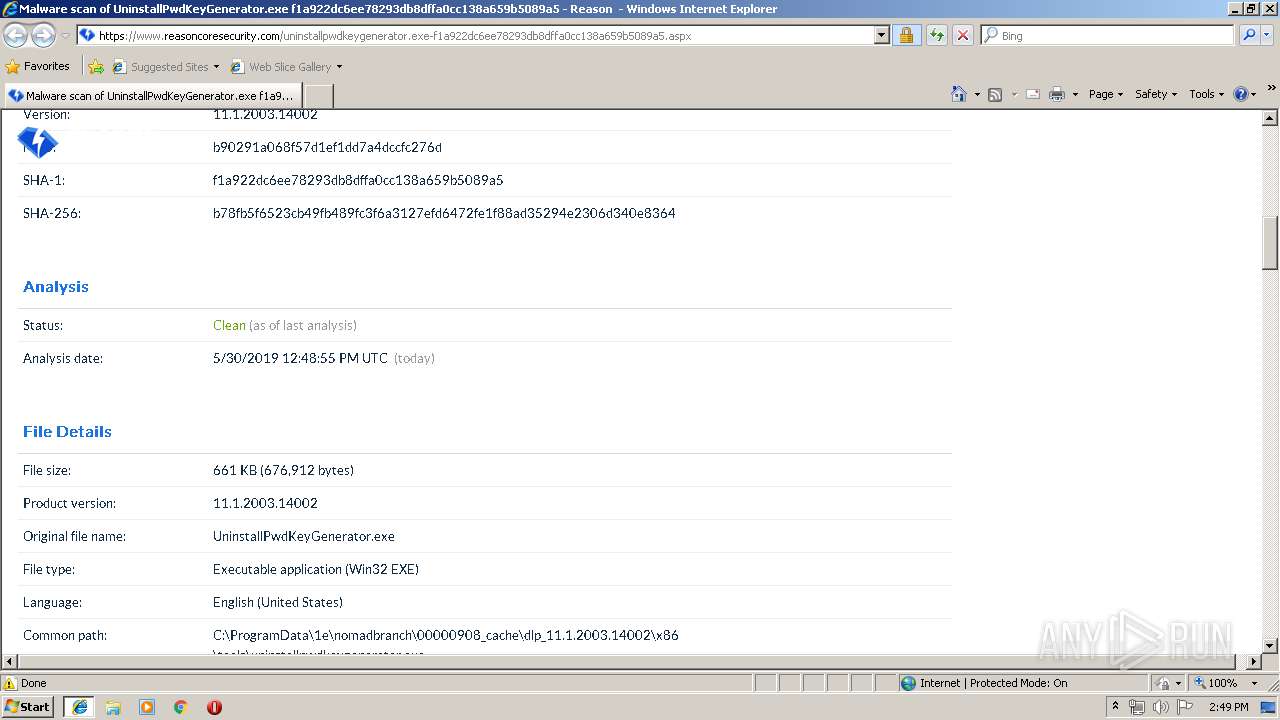Click the Bing search box
The image size is (1280, 720).
[1108, 35]
